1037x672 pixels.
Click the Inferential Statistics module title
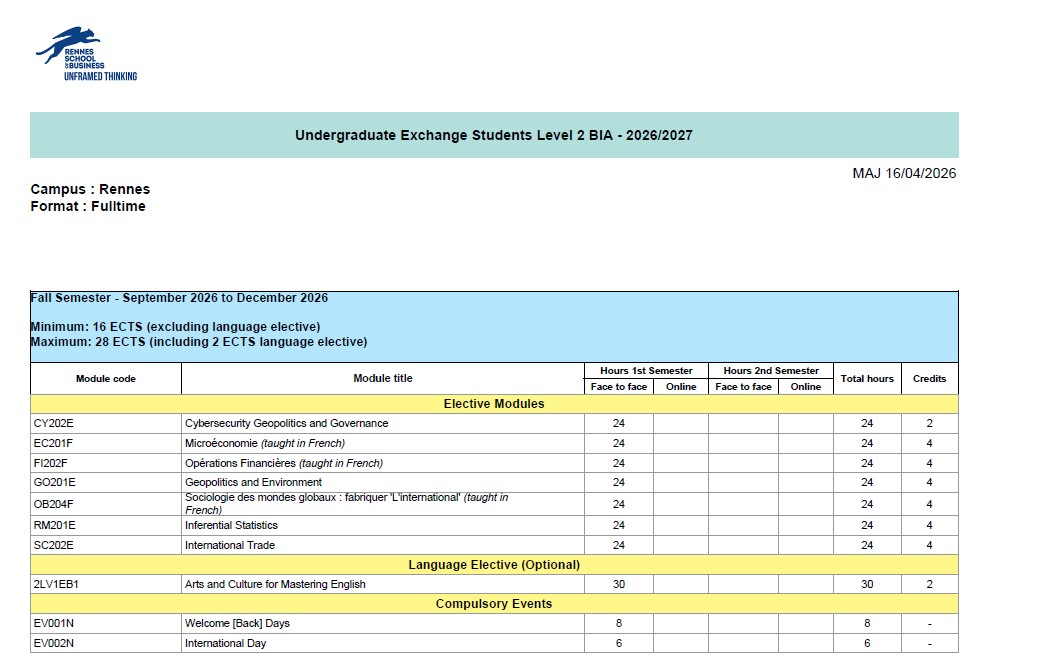pos(231,525)
